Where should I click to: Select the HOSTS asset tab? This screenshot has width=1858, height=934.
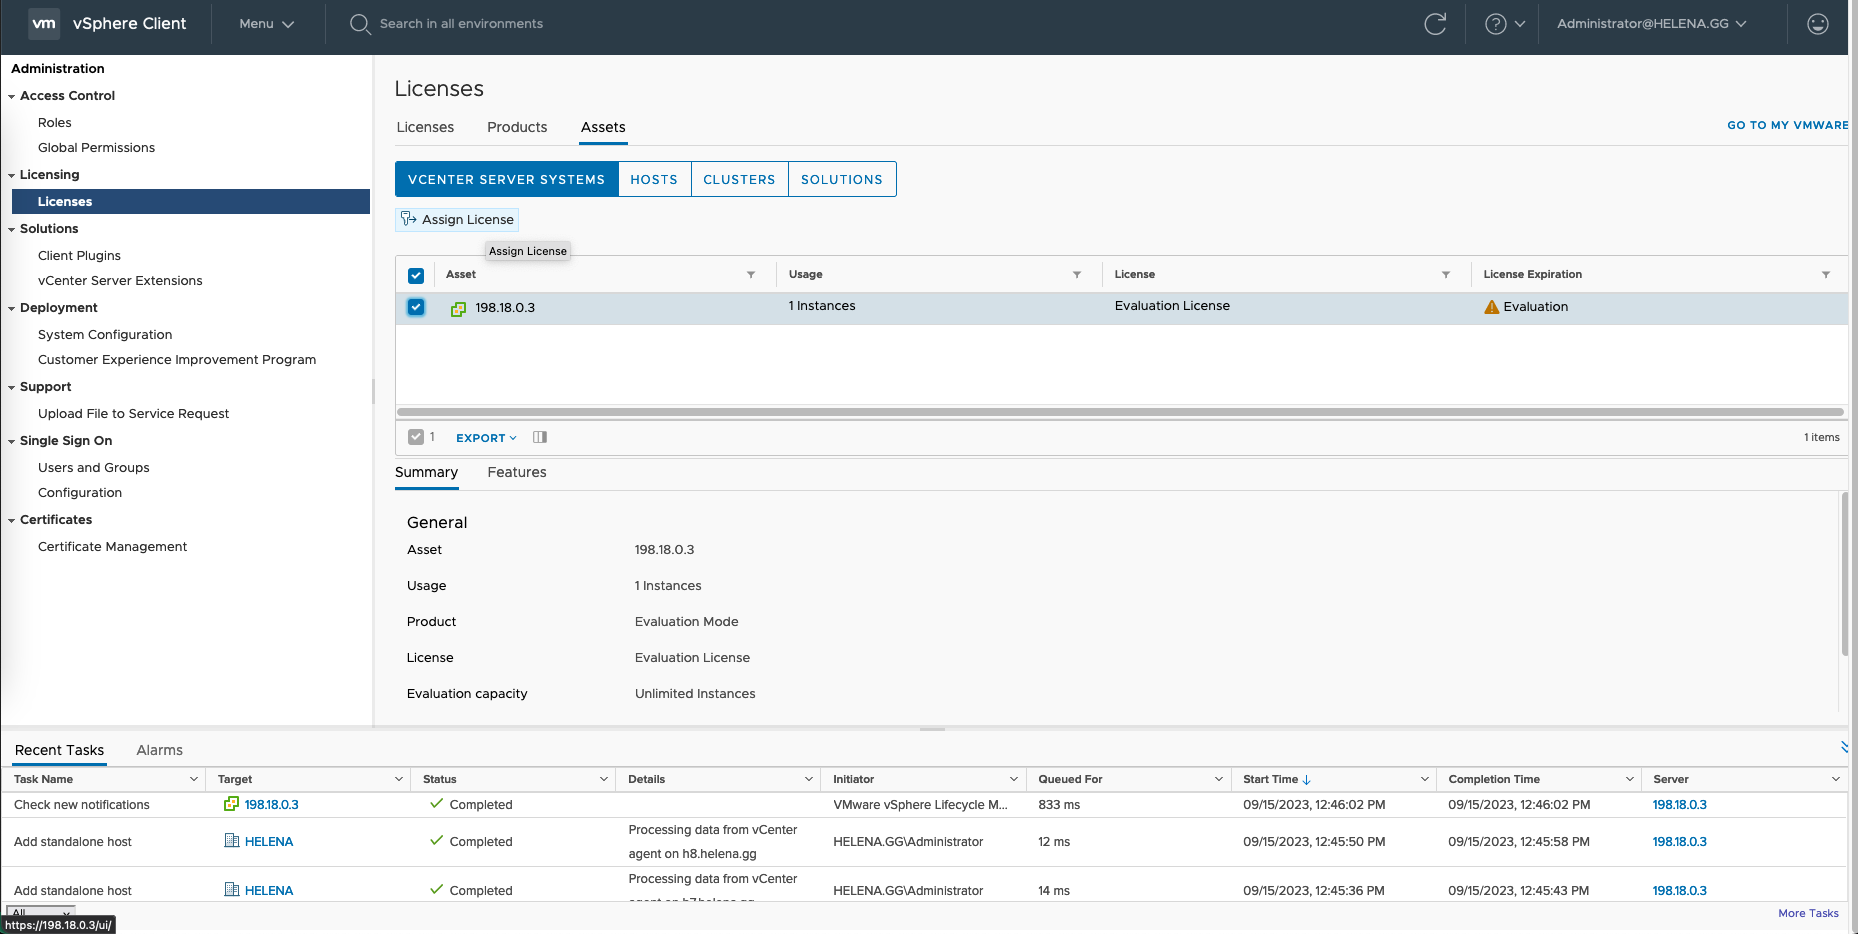(654, 180)
